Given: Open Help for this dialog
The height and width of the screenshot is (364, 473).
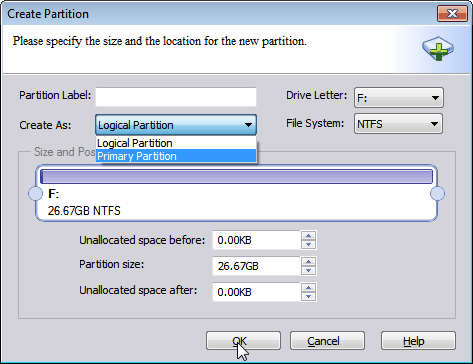Looking at the screenshot, I should point(418,341).
